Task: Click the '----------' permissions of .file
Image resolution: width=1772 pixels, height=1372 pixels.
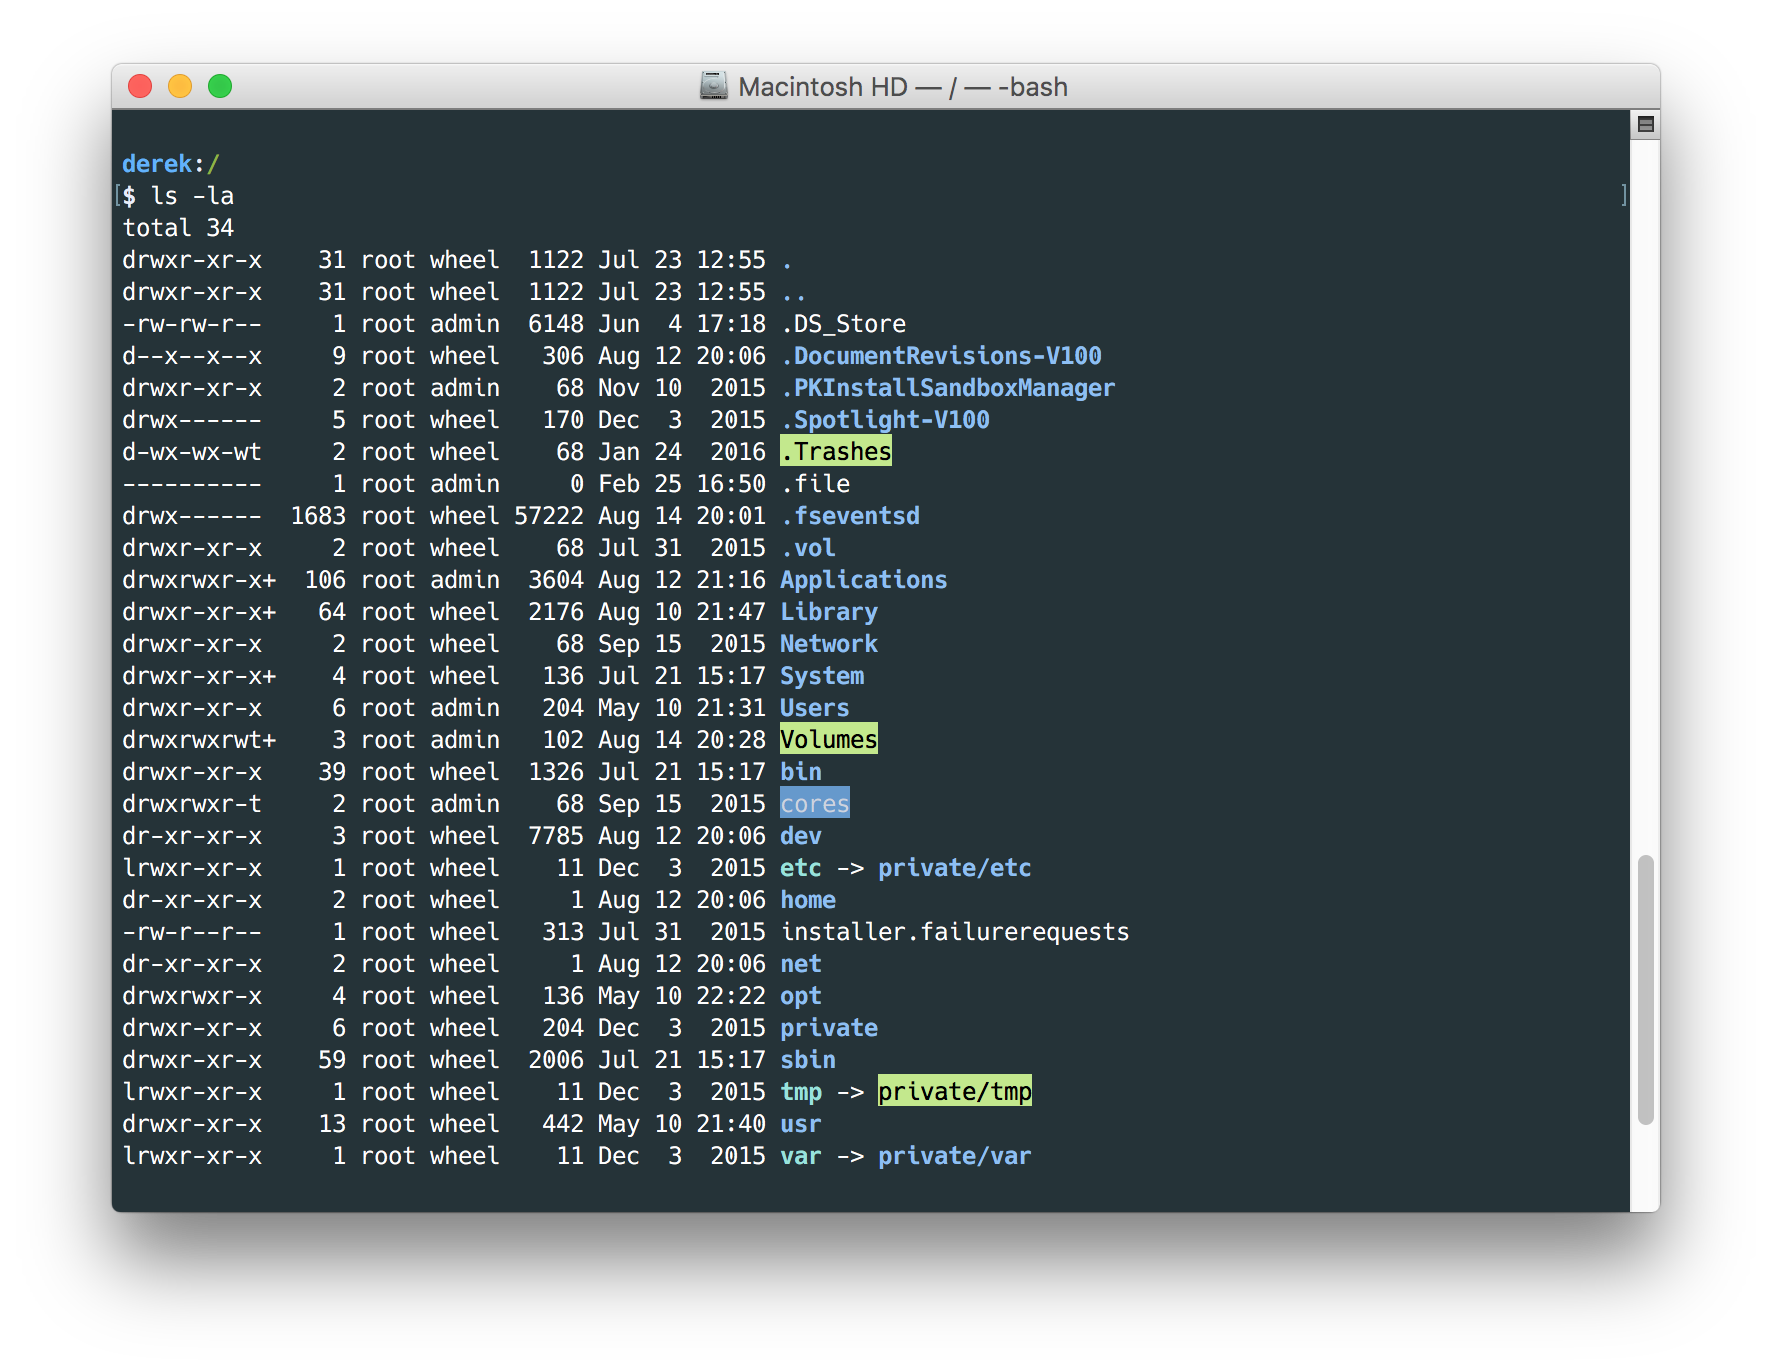Action: 192,484
